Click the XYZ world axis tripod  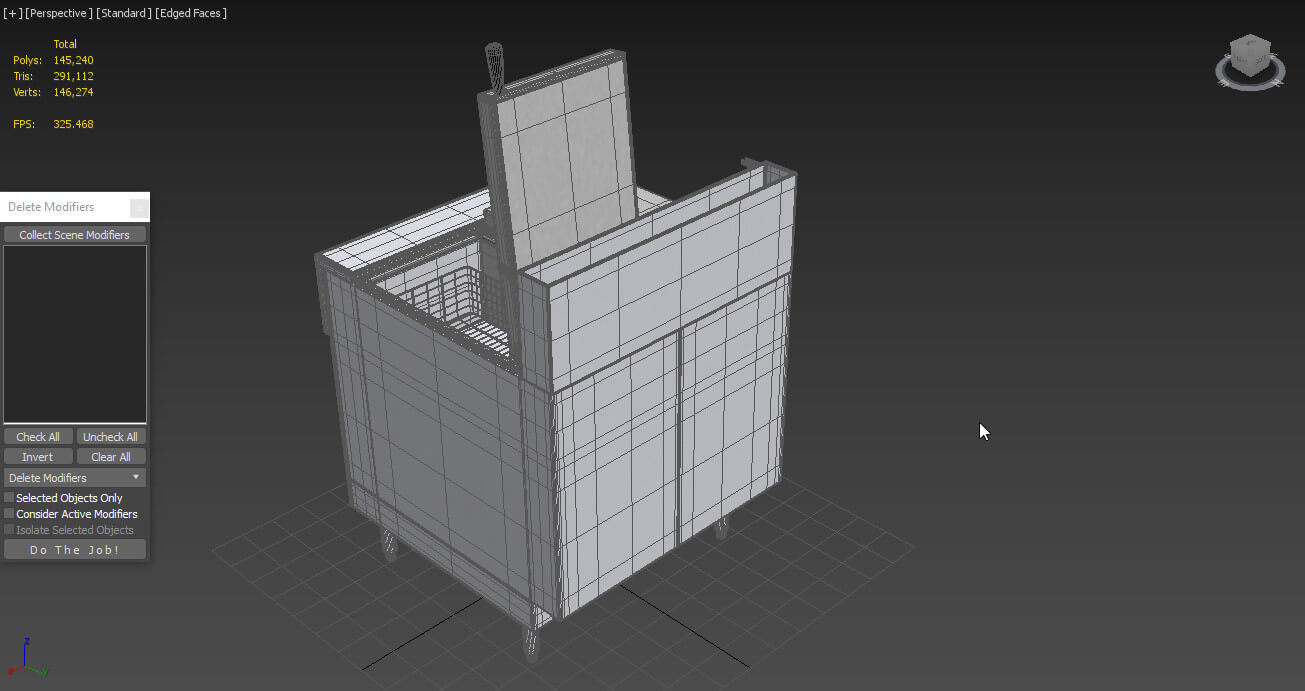(27, 658)
